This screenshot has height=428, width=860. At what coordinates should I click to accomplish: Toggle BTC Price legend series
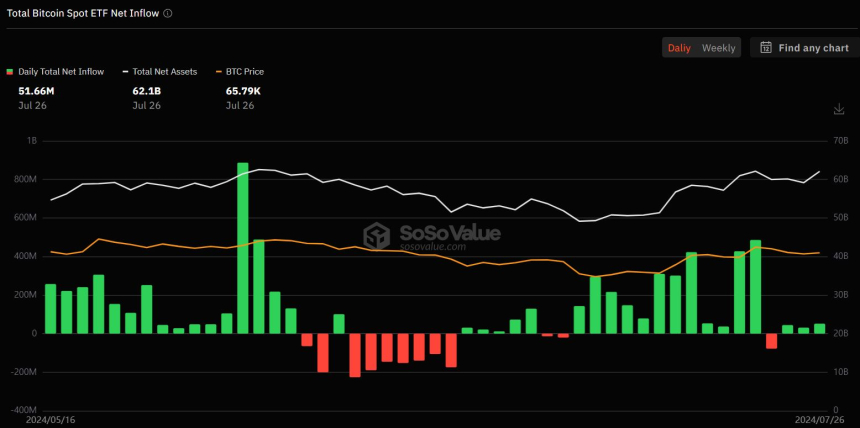(240, 71)
